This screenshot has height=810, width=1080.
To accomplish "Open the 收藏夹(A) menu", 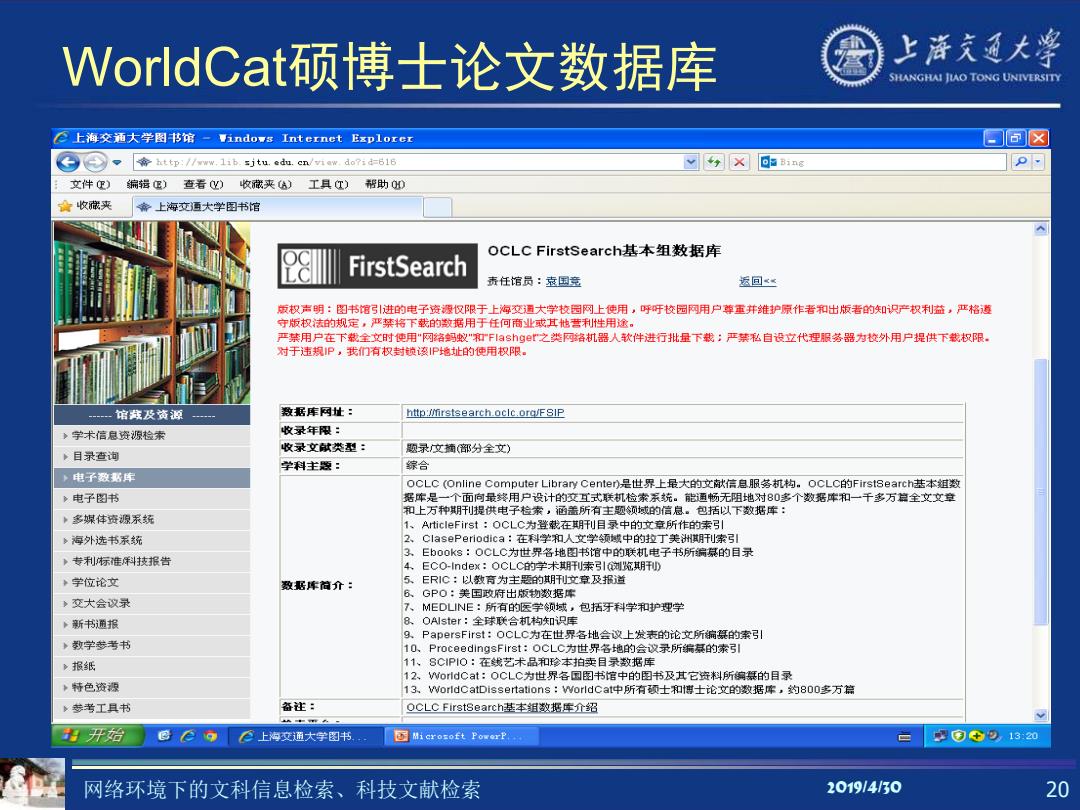I will click(x=265, y=184).
